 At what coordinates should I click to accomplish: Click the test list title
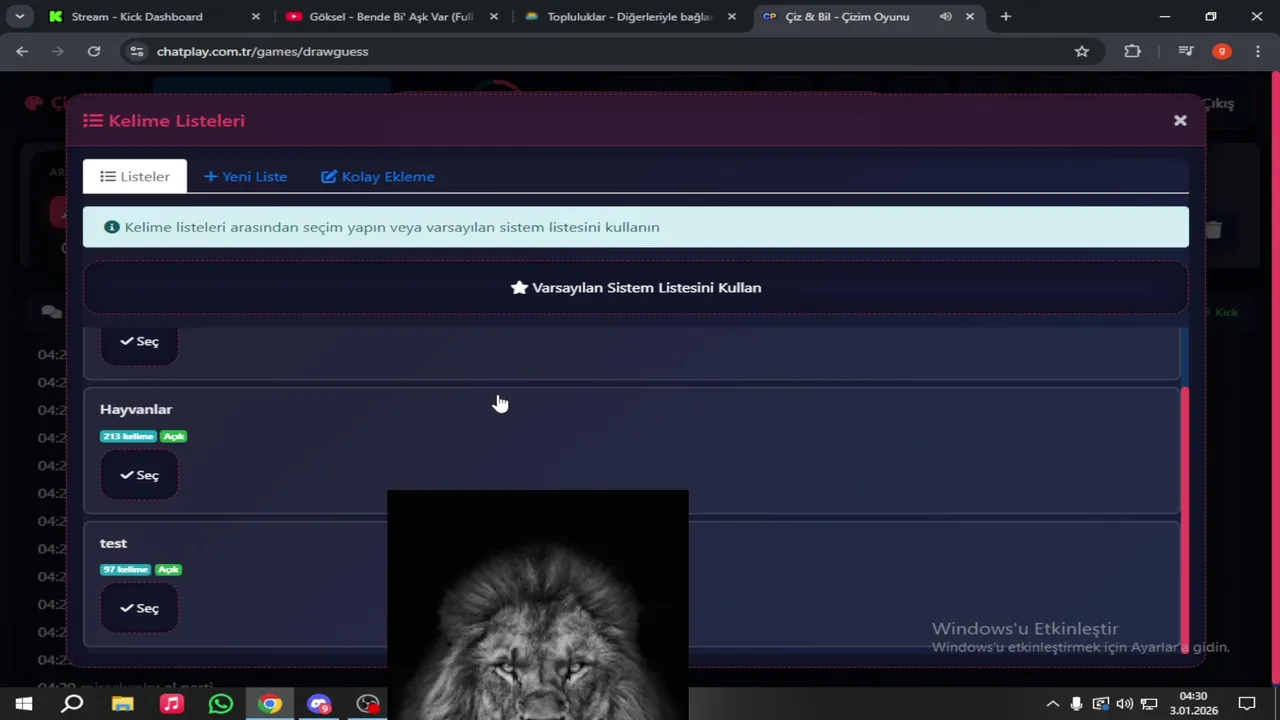click(113, 543)
